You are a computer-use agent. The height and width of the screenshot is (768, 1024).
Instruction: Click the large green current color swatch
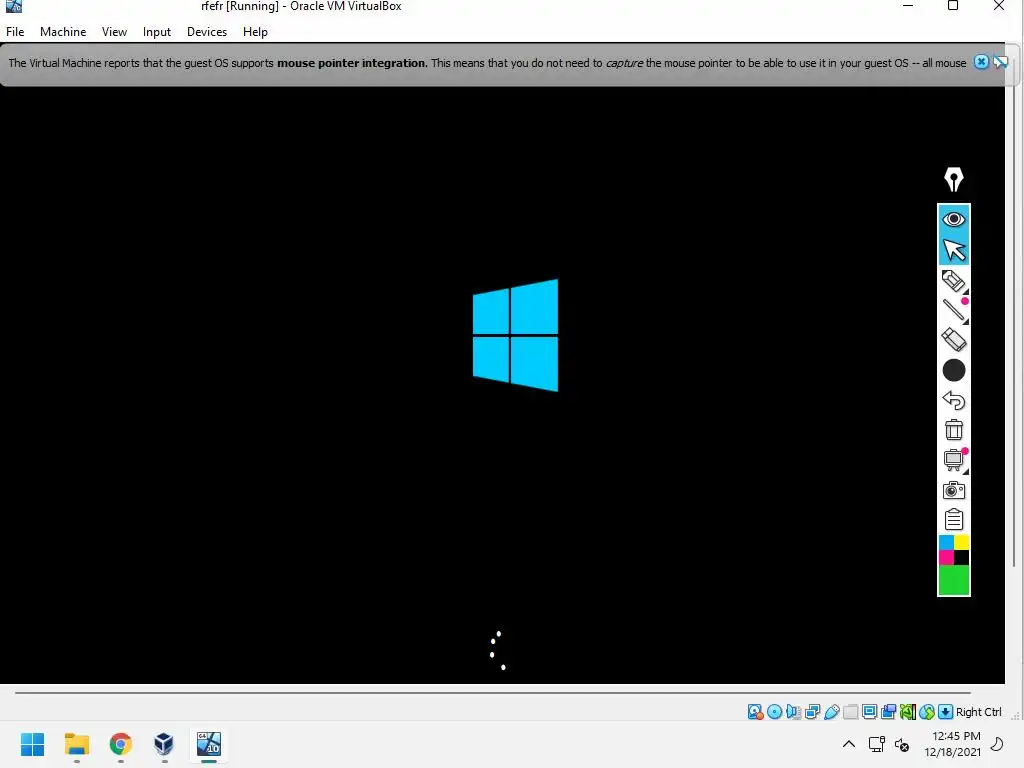tap(953, 580)
